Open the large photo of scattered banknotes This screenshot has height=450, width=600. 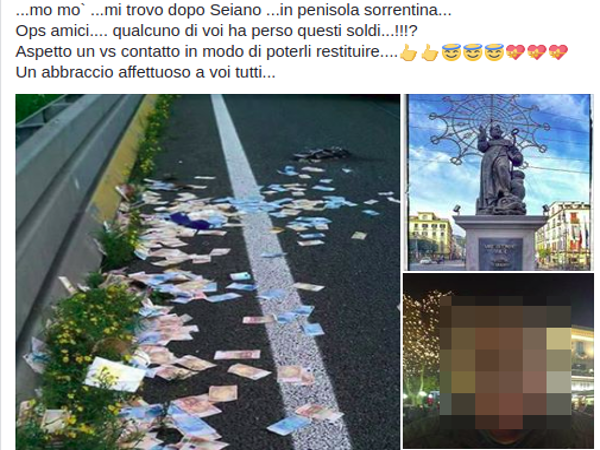207,272
